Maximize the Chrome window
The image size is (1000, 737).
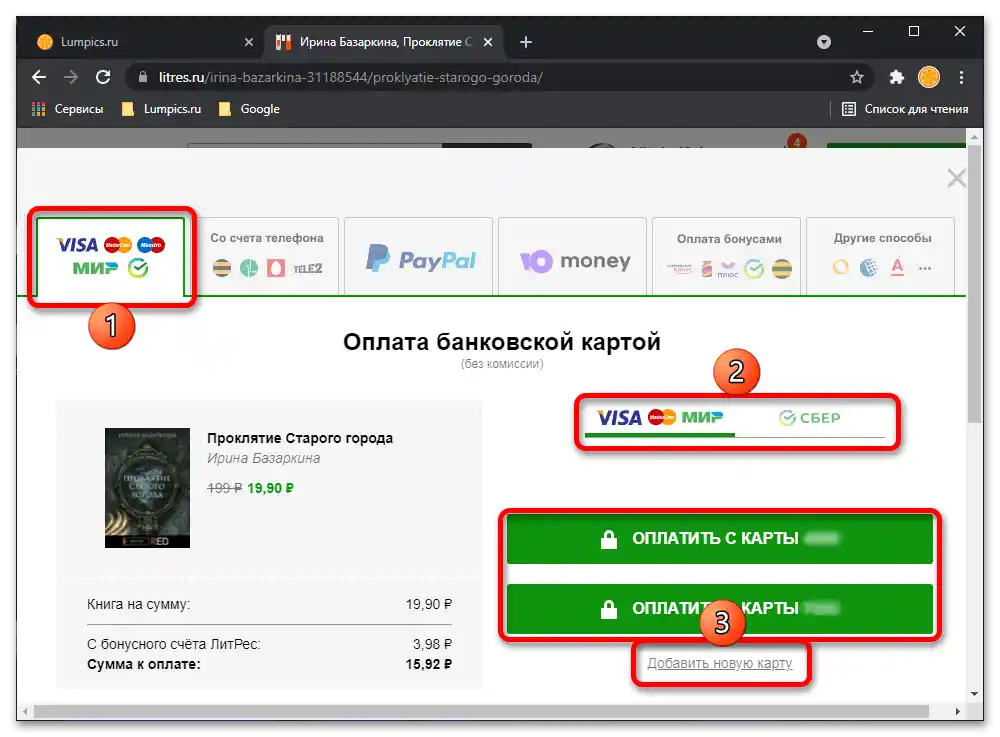[914, 31]
